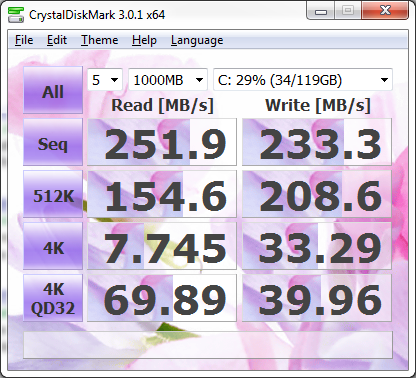Image resolution: width=416 pixels, height=378 pixels.
Task: Start the 4K QD32 benchmark test
Action: pyautogui.click(x=53, y=298)
